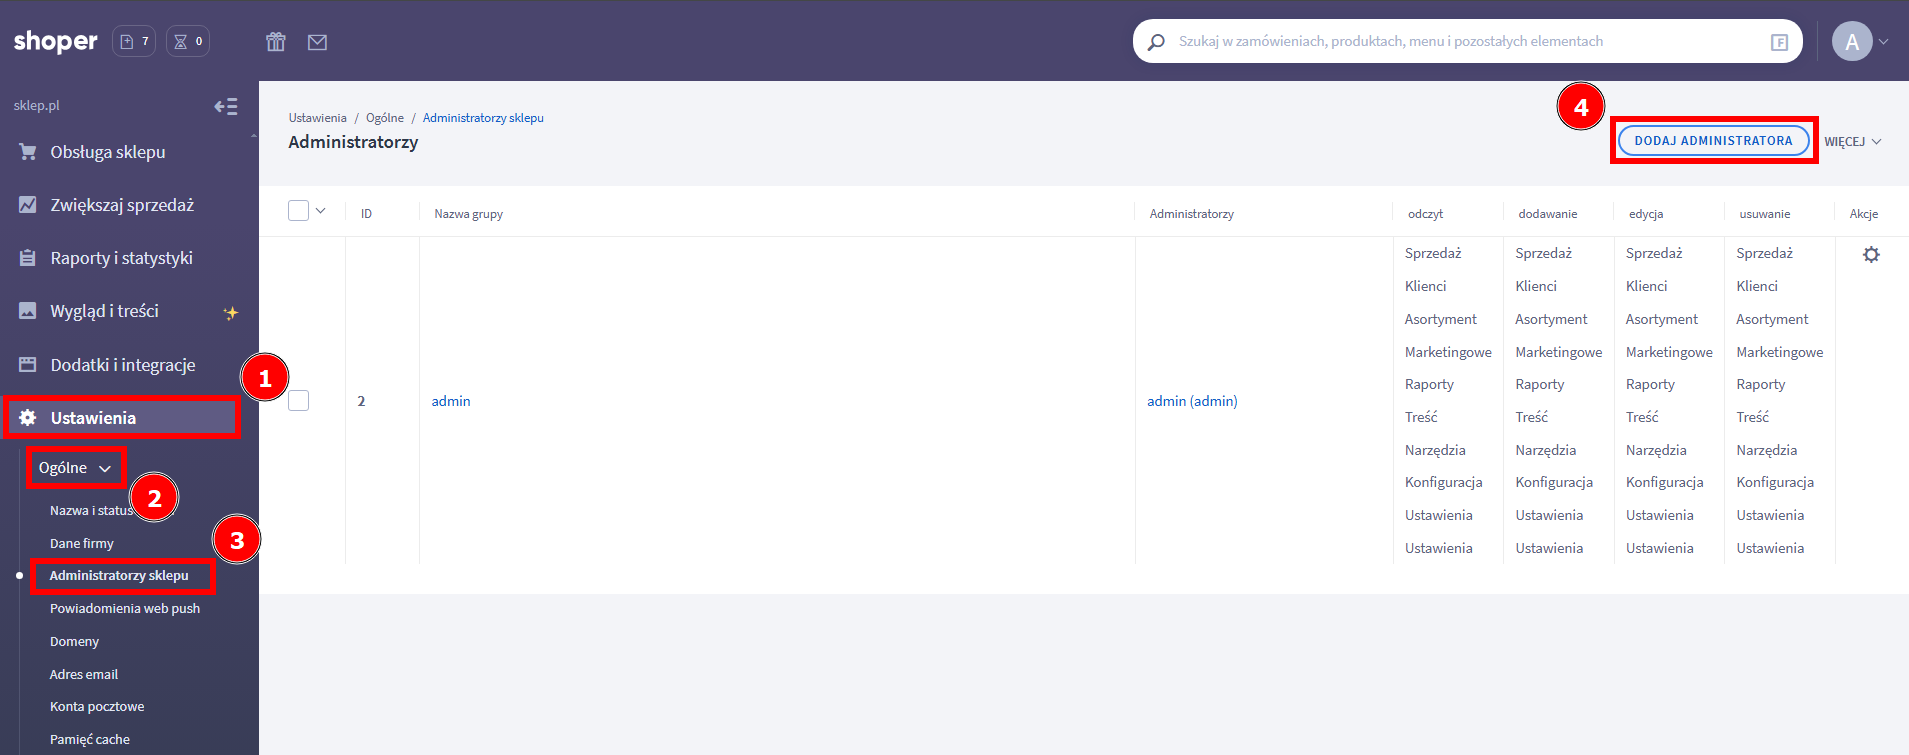Click the hourglass counter icon showing 0

[188, 42]
